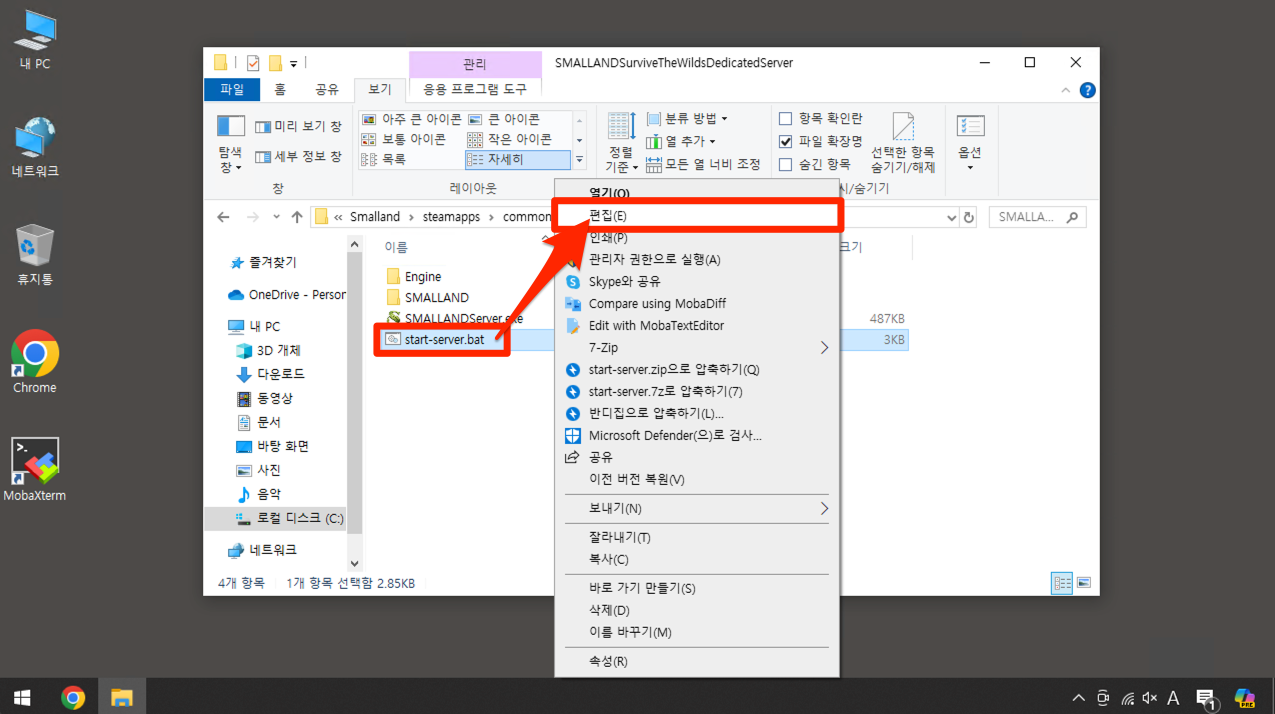Image resolution: width=1275 pixels, height=714 pixels.
Task: Select 아주 큰 아이콘 layout
Action: tap(411, 119)
